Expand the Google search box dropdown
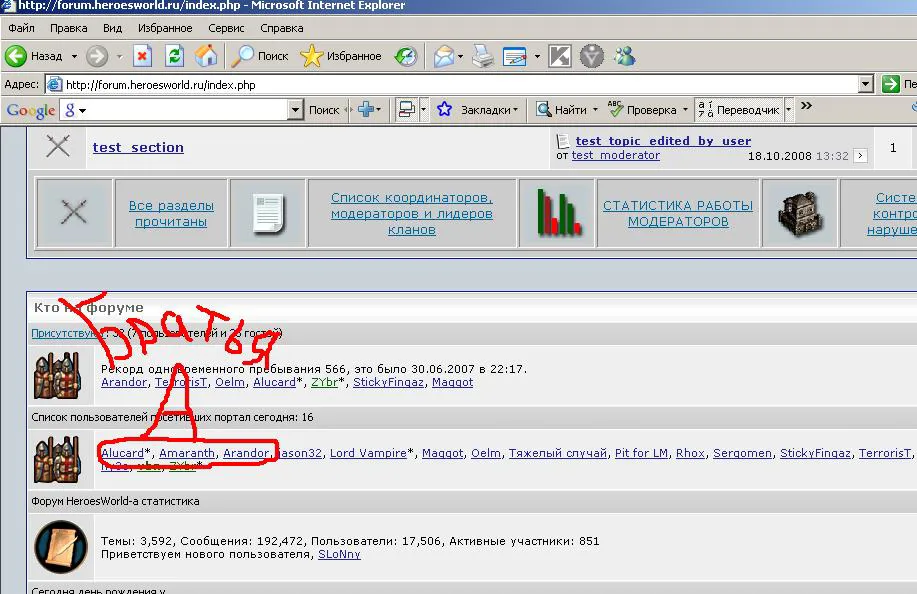 pos(295,109)
